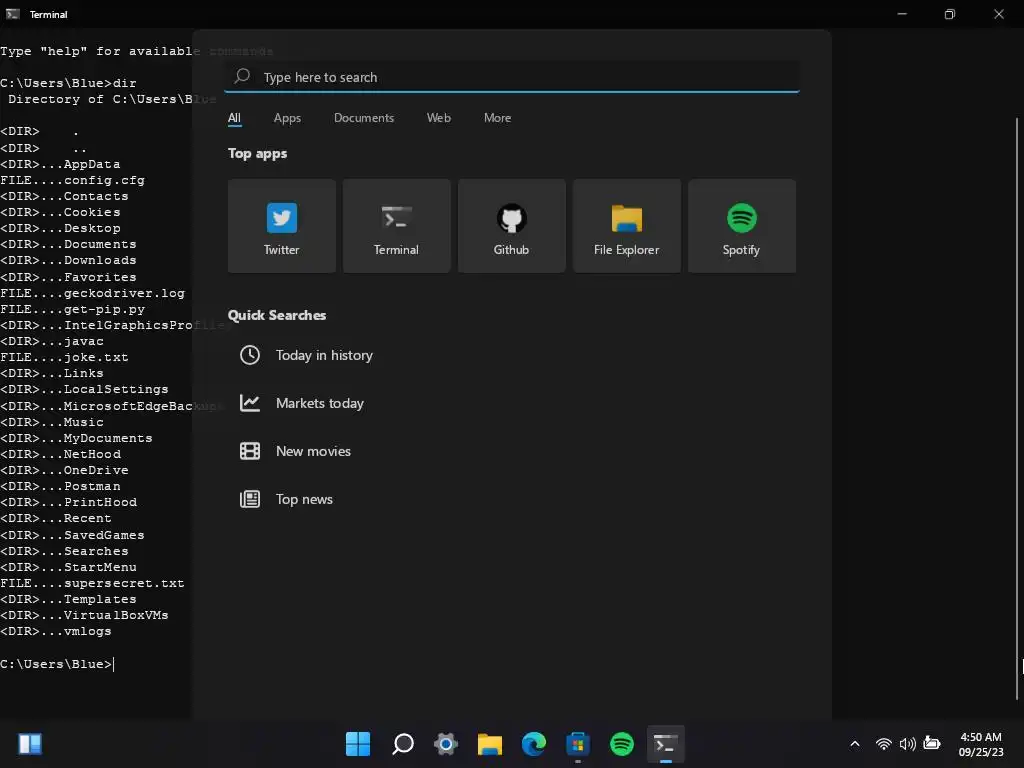
Task: Click the Terminal title bar app icon
Action: 12,14
